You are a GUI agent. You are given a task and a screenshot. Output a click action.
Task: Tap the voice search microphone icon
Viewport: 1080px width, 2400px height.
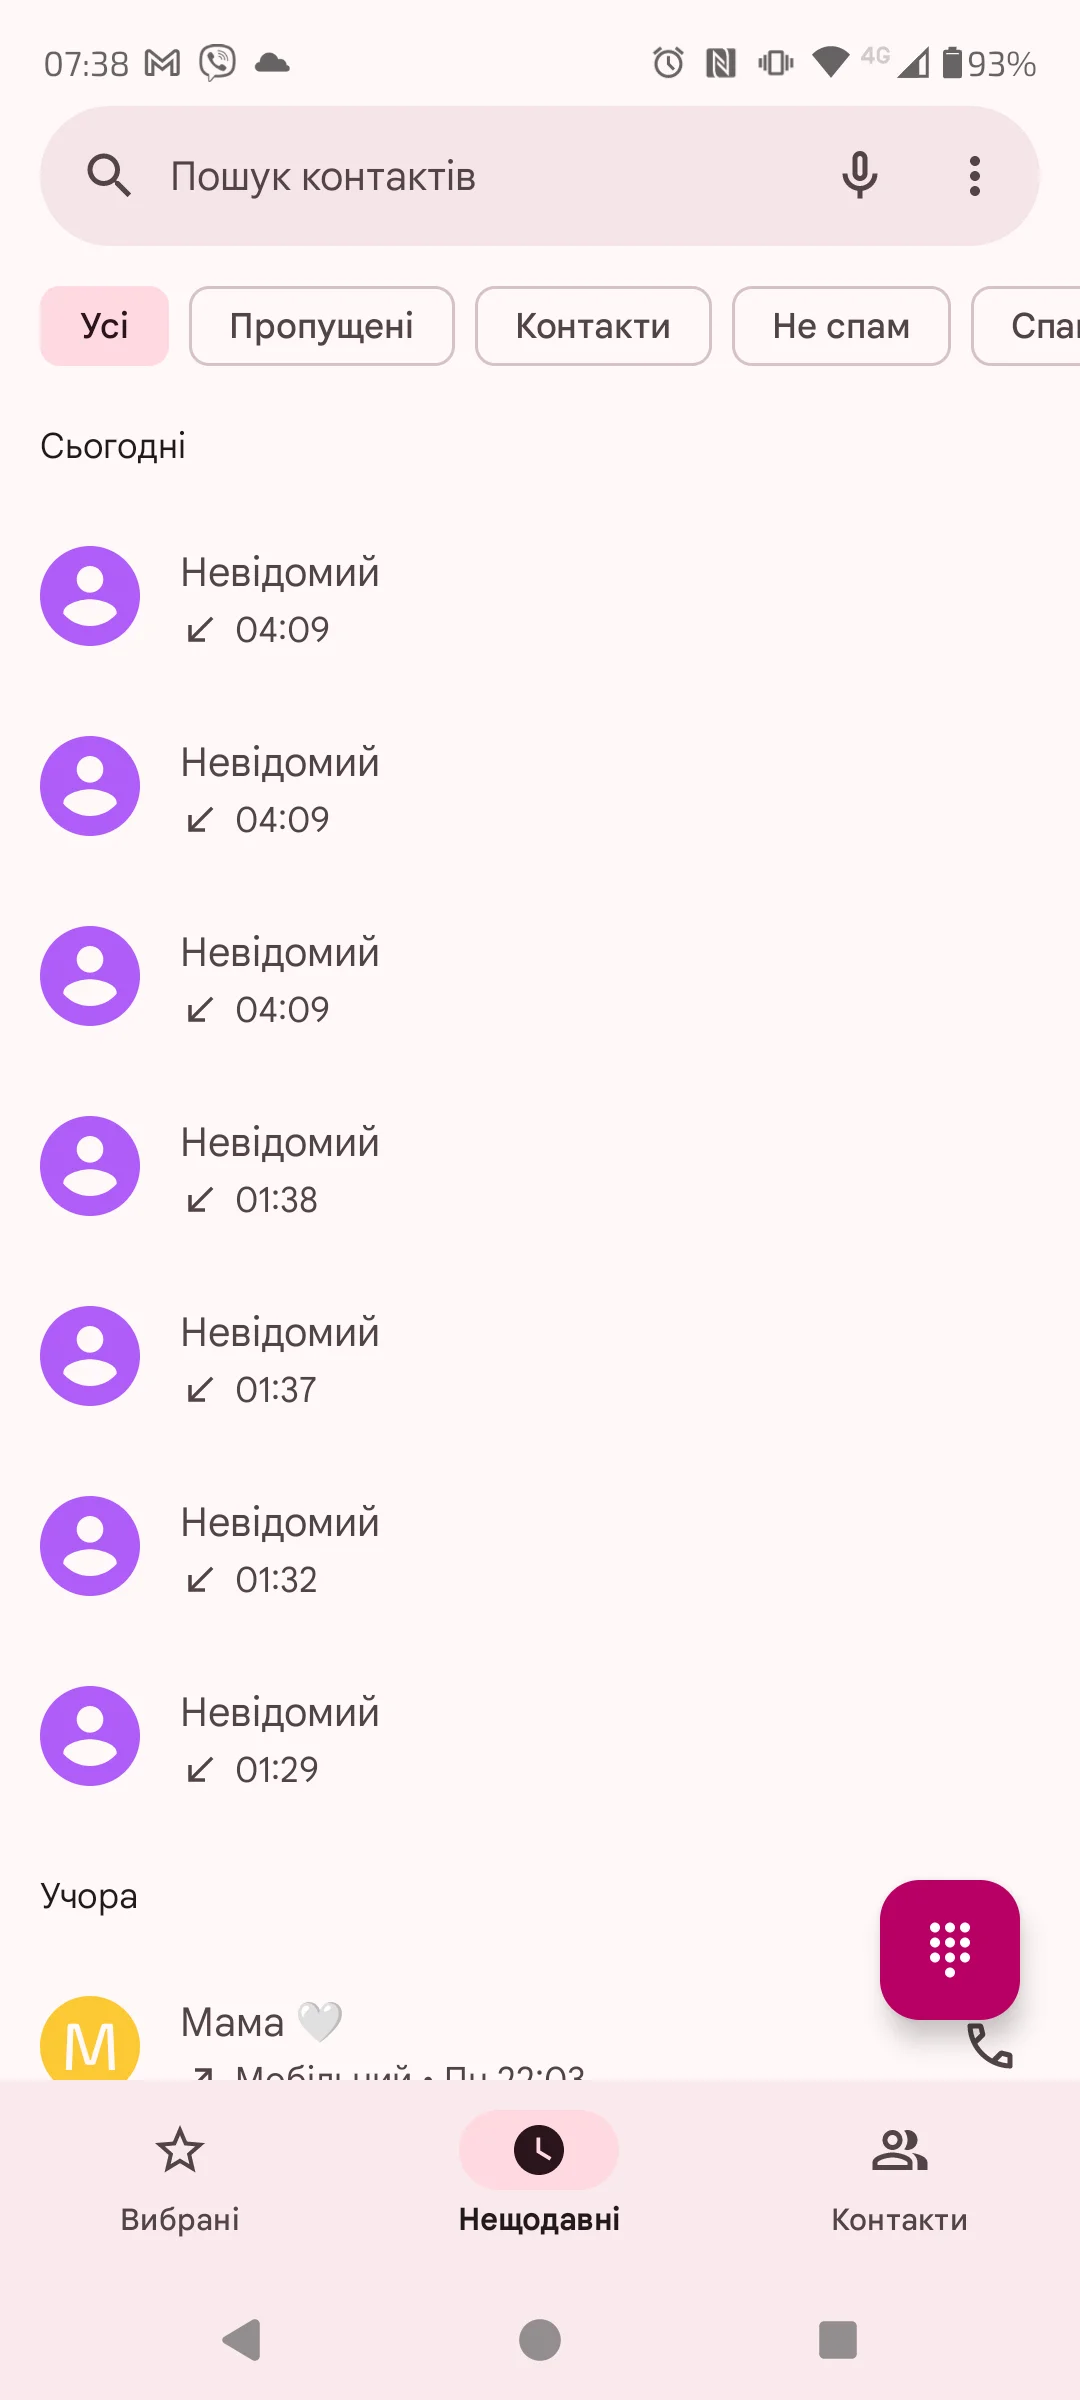click(859, 176)
